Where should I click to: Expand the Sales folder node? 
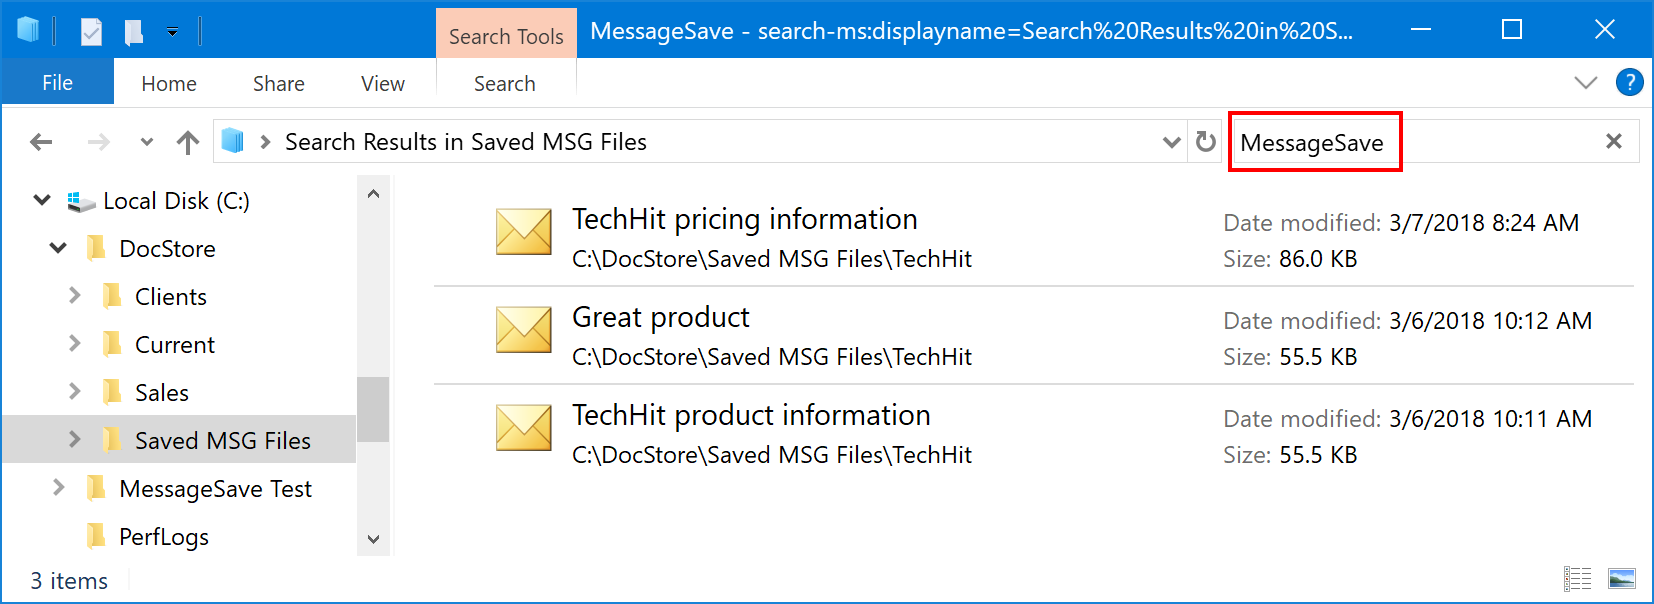(74, 391)
